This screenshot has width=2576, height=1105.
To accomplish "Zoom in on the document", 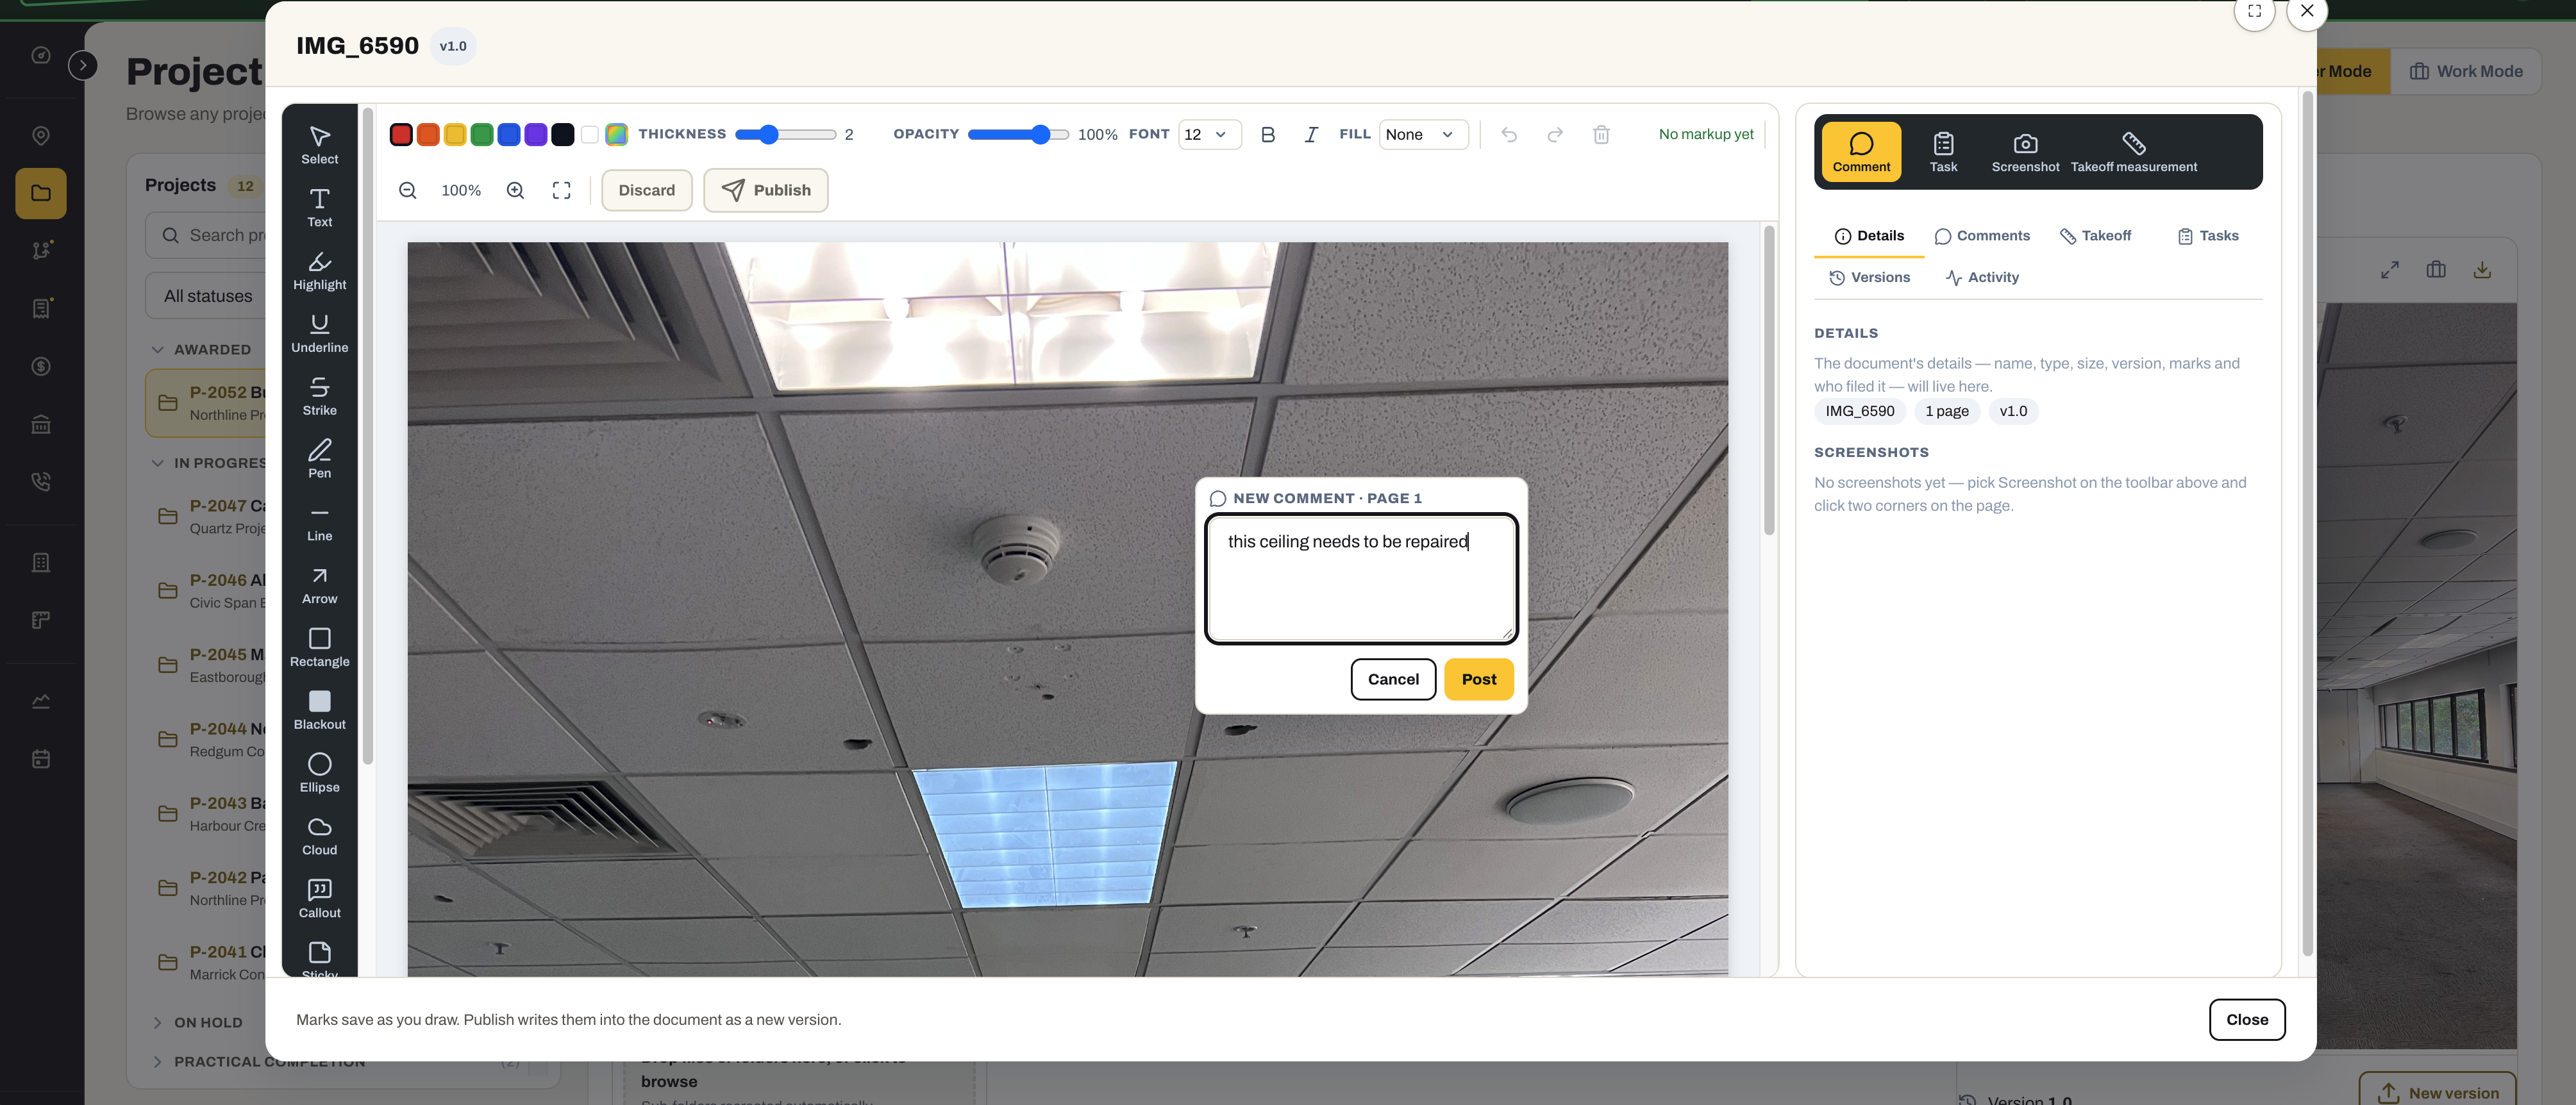I will click(515, 190).
